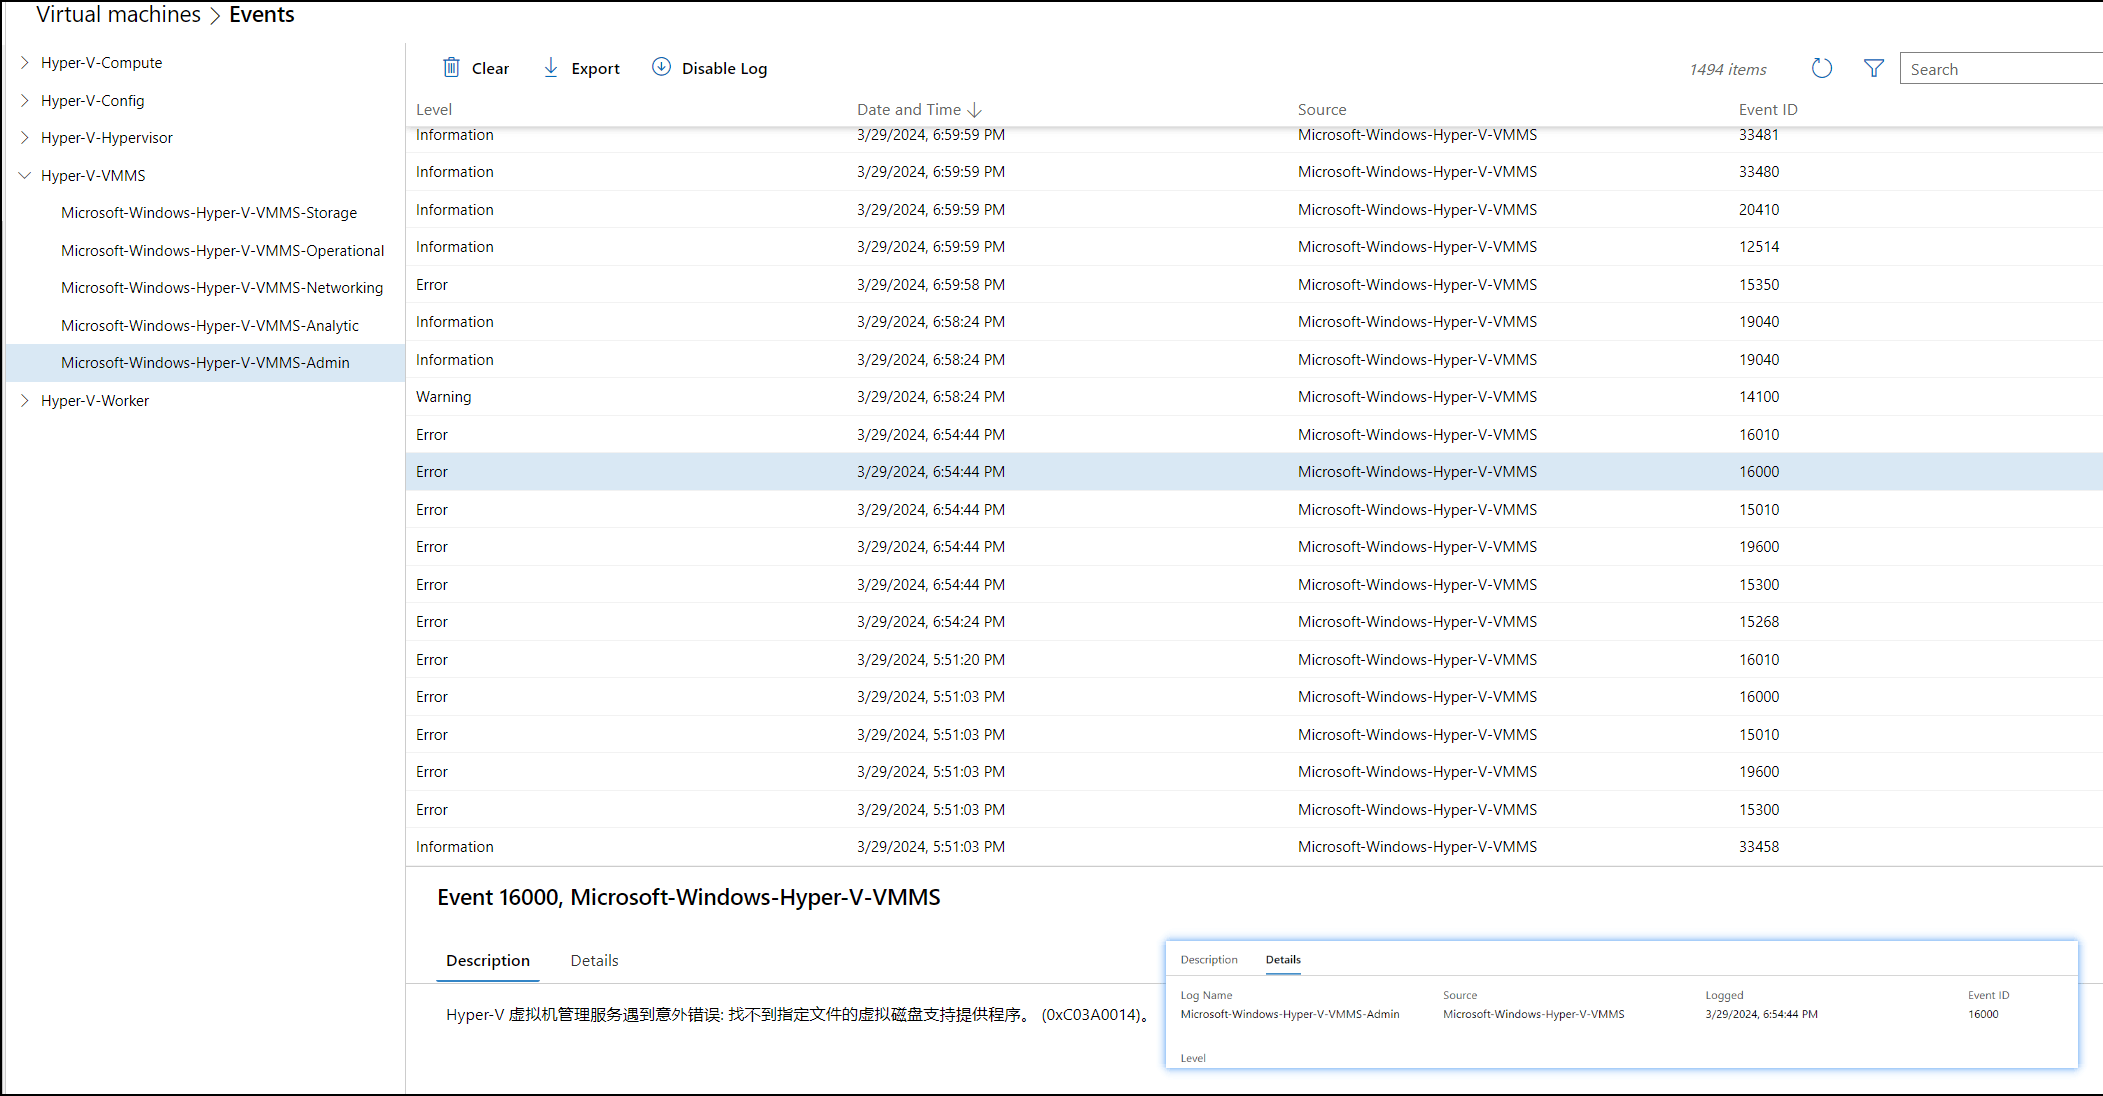The height and width of the screenshot is (1096, 2103).
Task: Click the Clear trash can icon
Action: [x=451, y=67]
